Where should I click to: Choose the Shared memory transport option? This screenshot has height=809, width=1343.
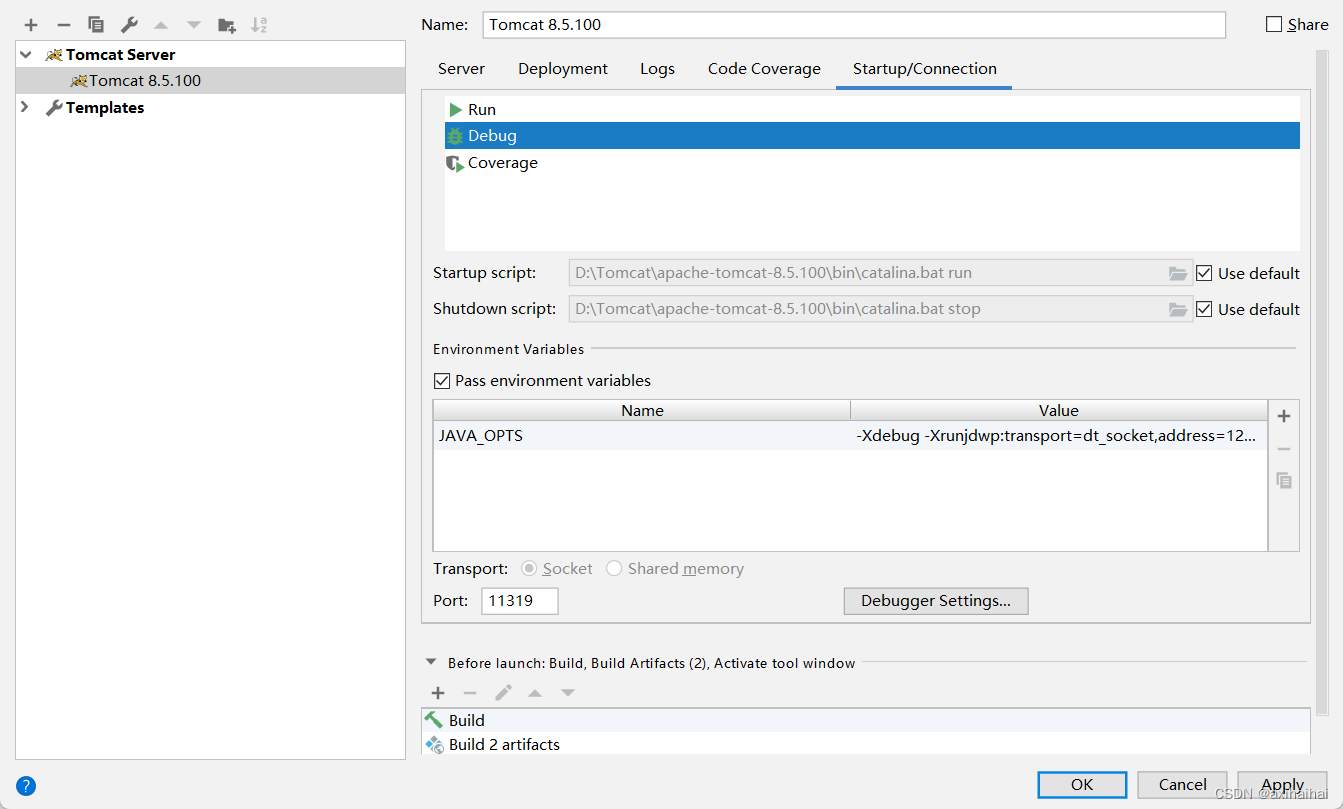[x=614, y=569]
